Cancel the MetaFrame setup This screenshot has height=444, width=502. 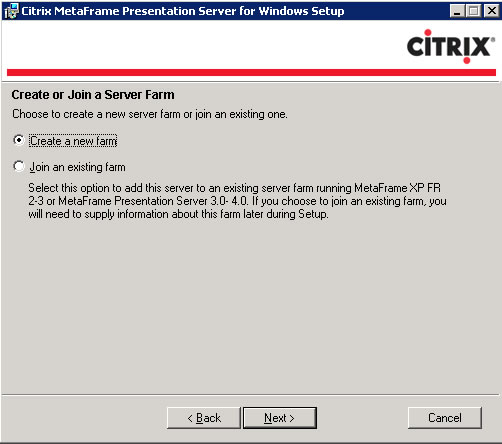pyautogui.click(x=445, y=418)
